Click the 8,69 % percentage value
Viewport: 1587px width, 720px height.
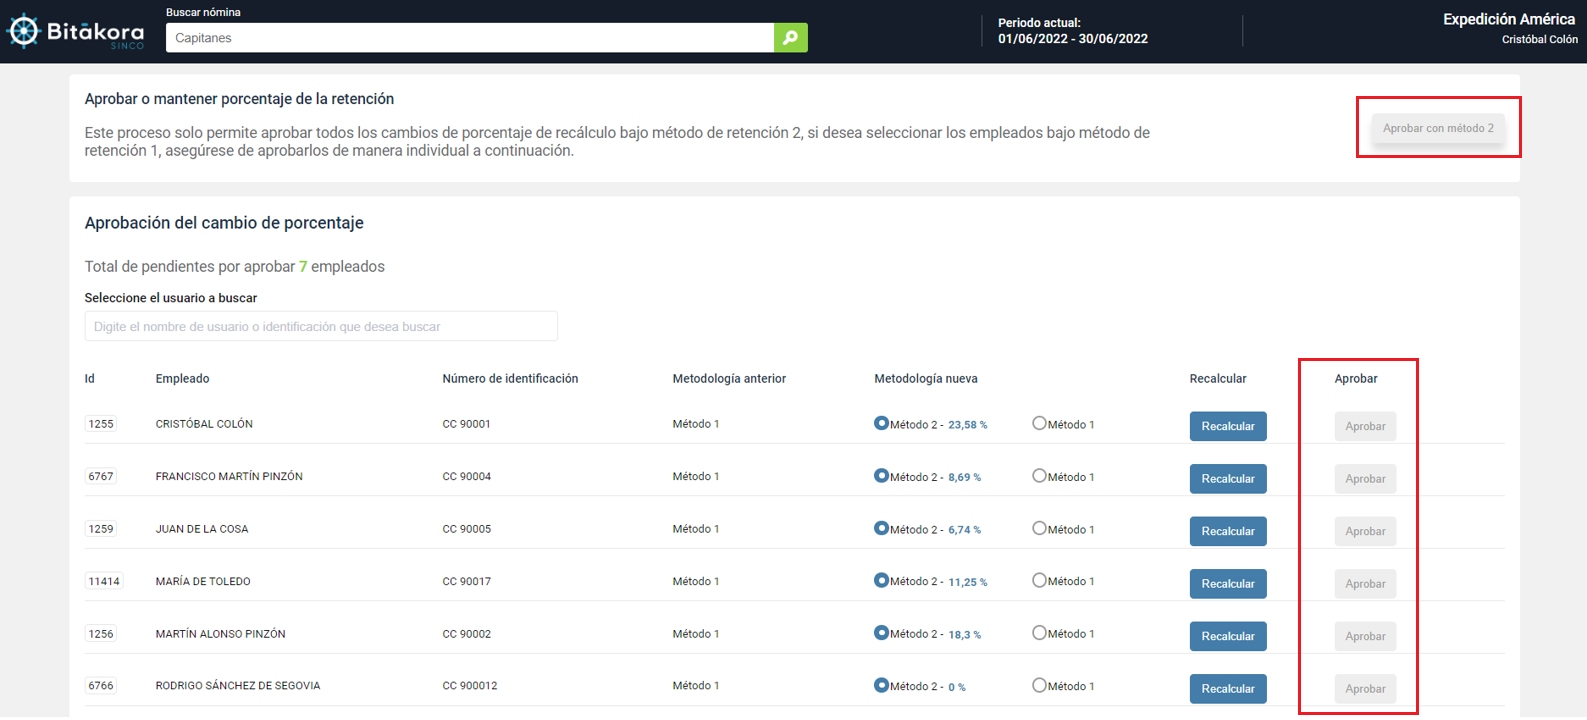point(965,477)
